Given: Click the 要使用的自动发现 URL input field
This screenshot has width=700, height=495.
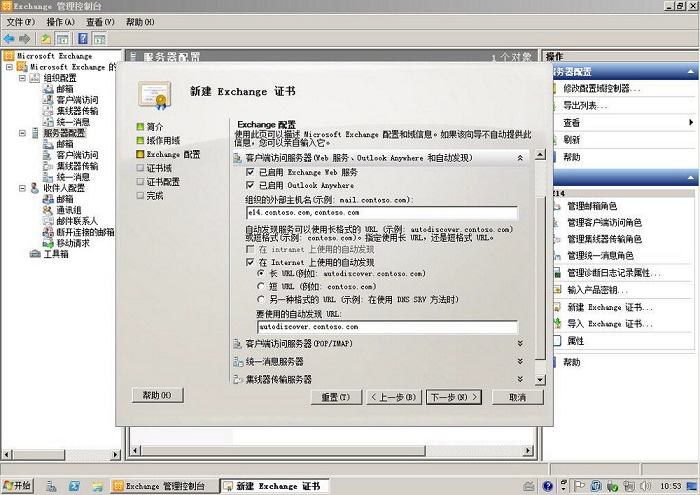Looking at the screenshot, I should tap(386, 326).
